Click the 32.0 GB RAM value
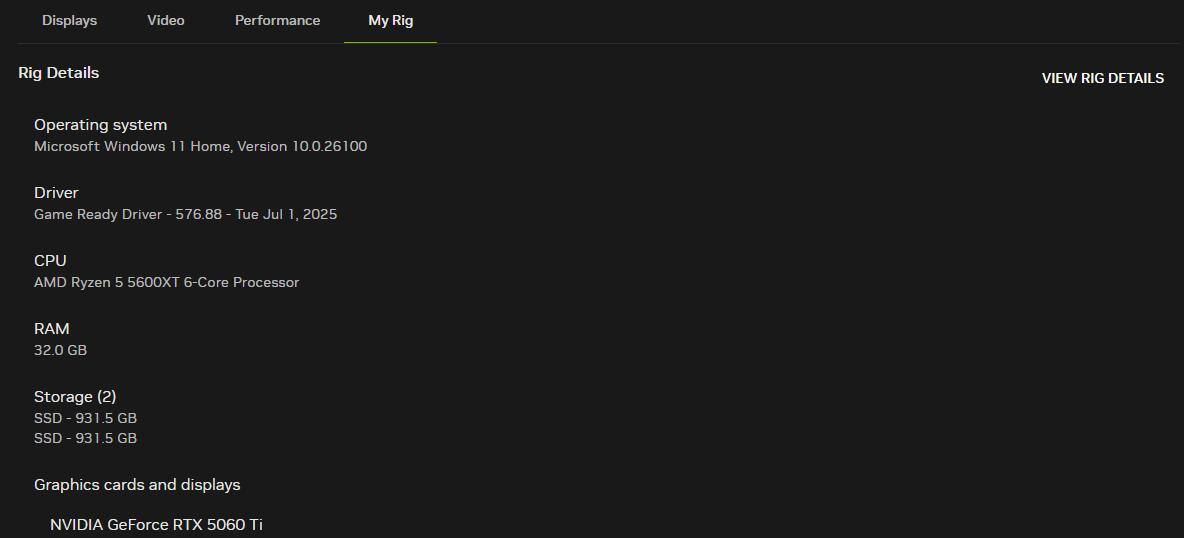The height and width of the screenshot is (538, 1184). [x=60, y=350]
